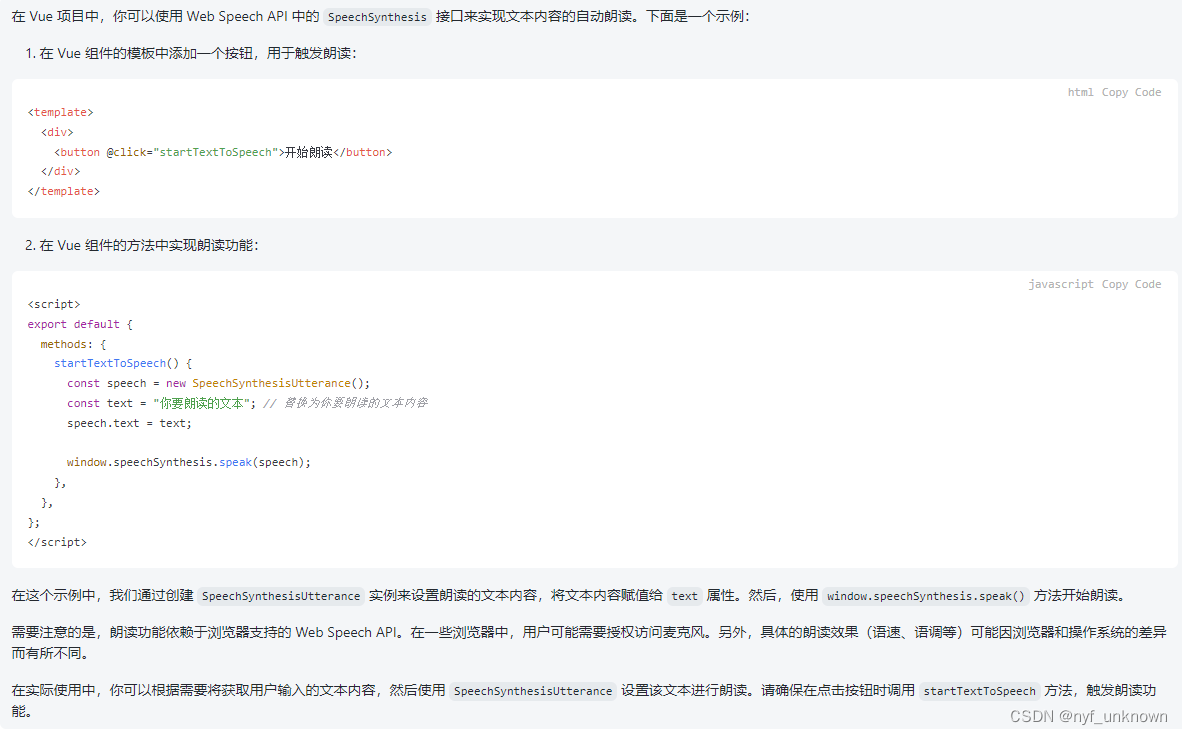Image resolution: width=1182 pixels, height=735 pixels.
Task: Click inline code 'window.speechSynthesis.speak()' in the explanation
Action: pyautogui.click(x=926, y=596)
